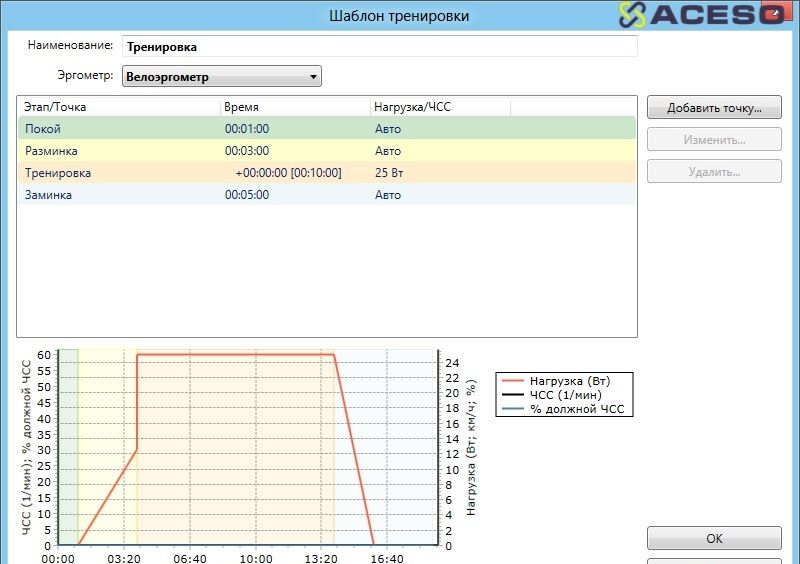
Task: Click the Удалить button
Action: tap(714, 172)
